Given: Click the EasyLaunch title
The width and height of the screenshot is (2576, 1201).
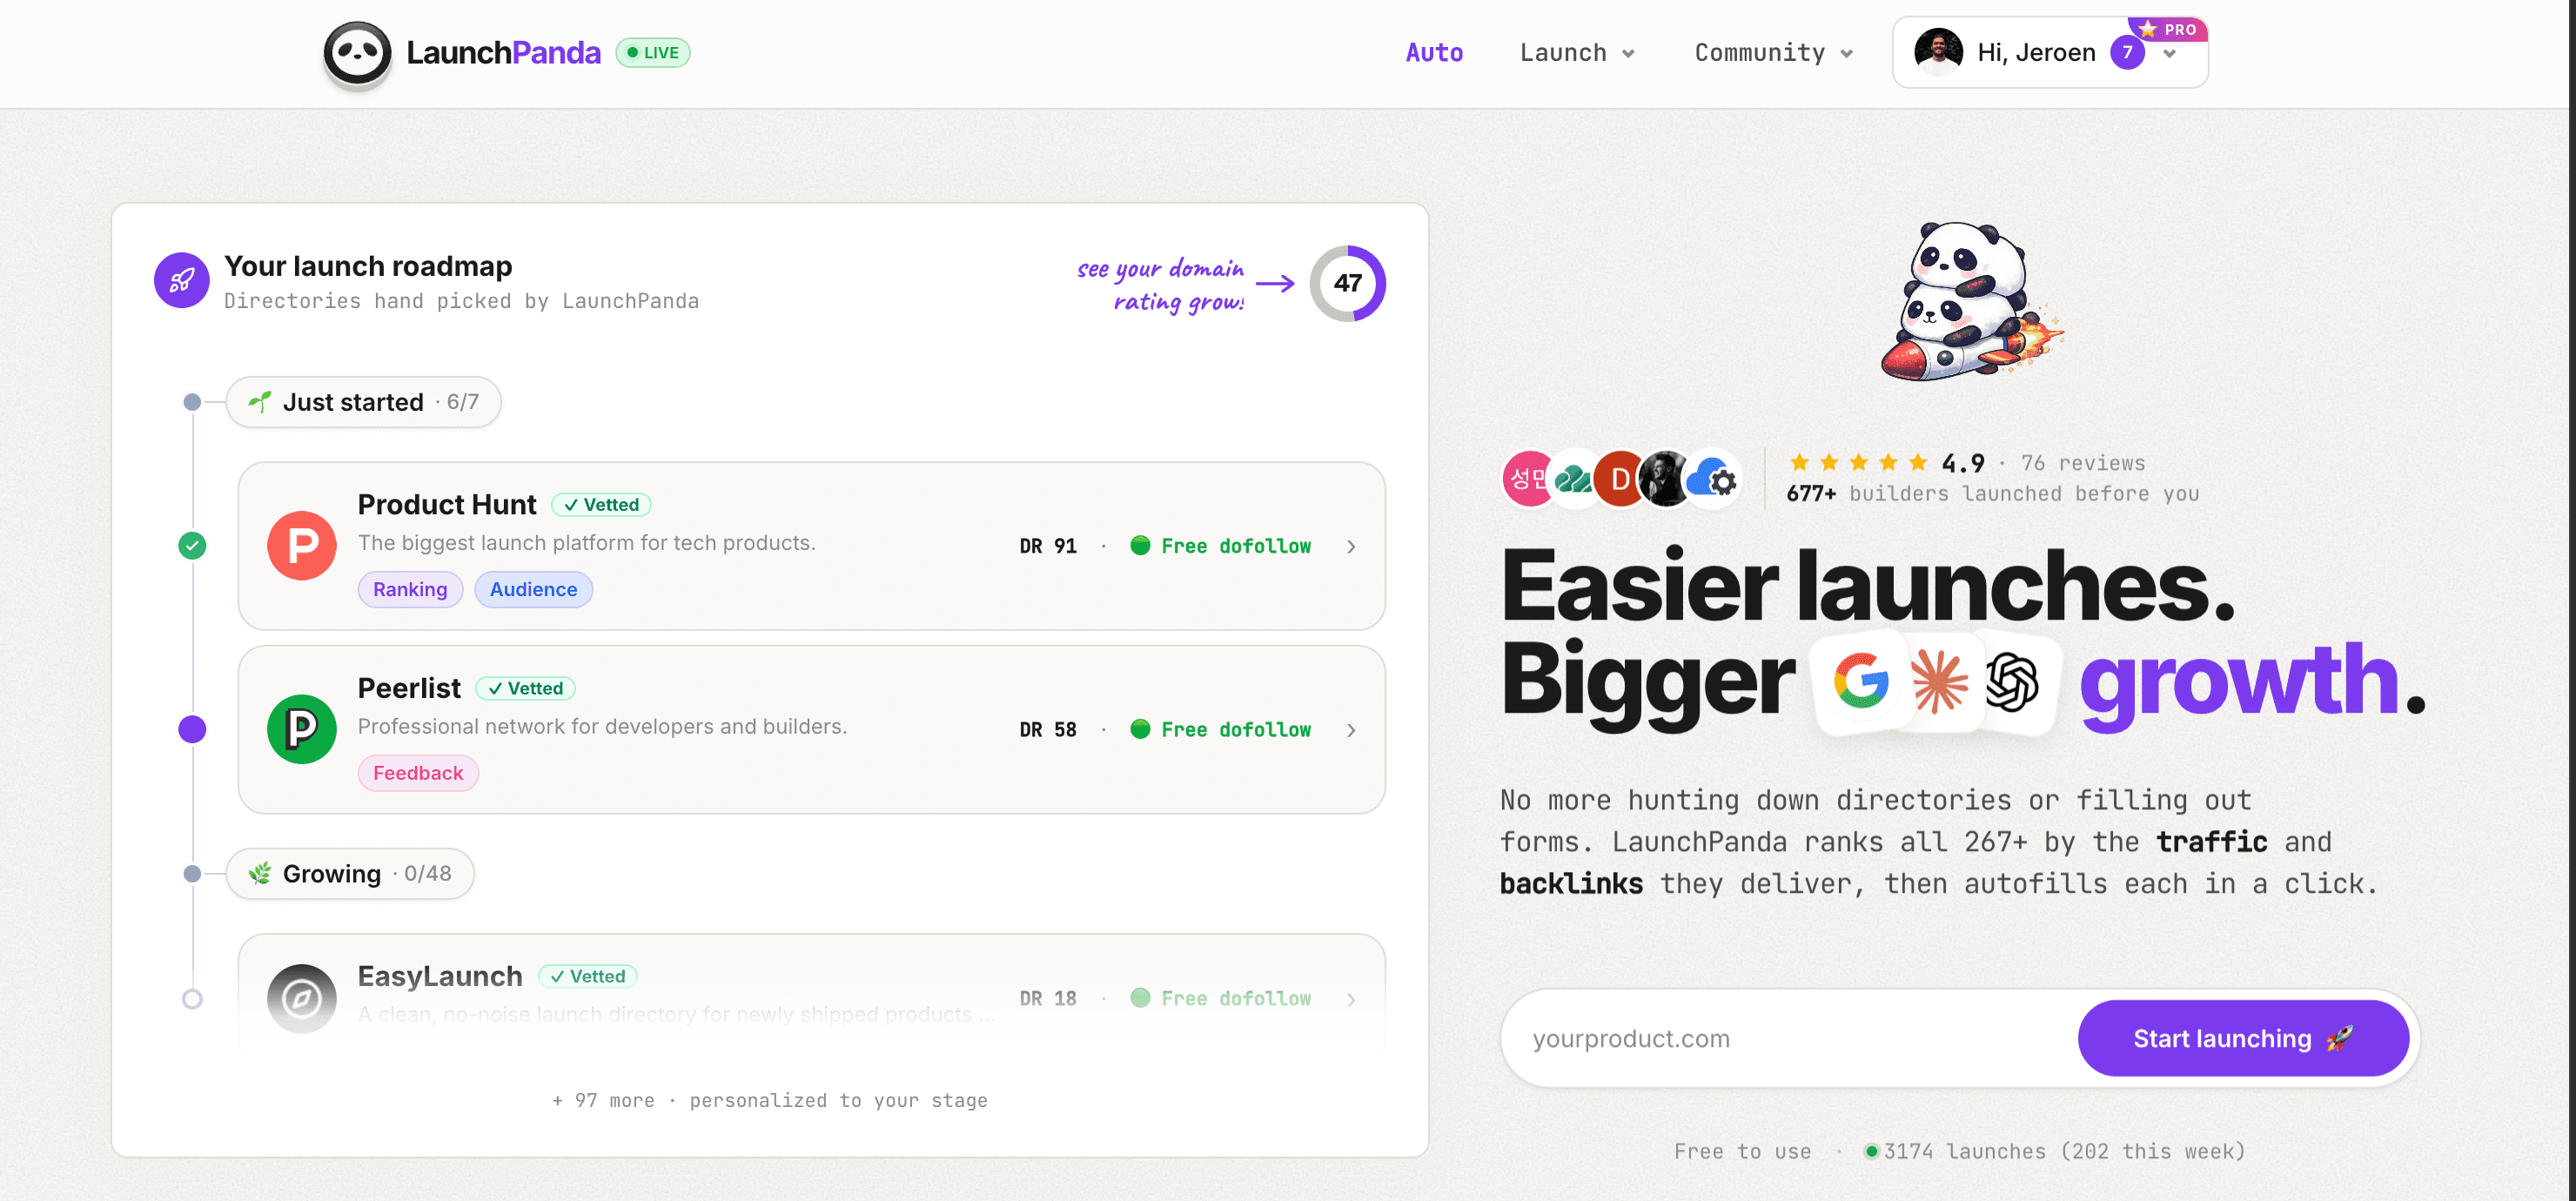Looking at the screenshot, I should pos(440,976).
